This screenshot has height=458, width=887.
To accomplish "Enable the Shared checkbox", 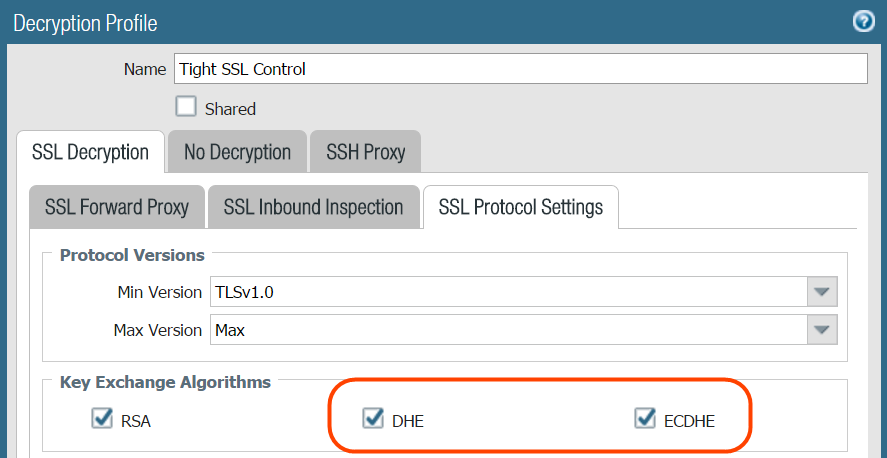I will click(186, 106).
